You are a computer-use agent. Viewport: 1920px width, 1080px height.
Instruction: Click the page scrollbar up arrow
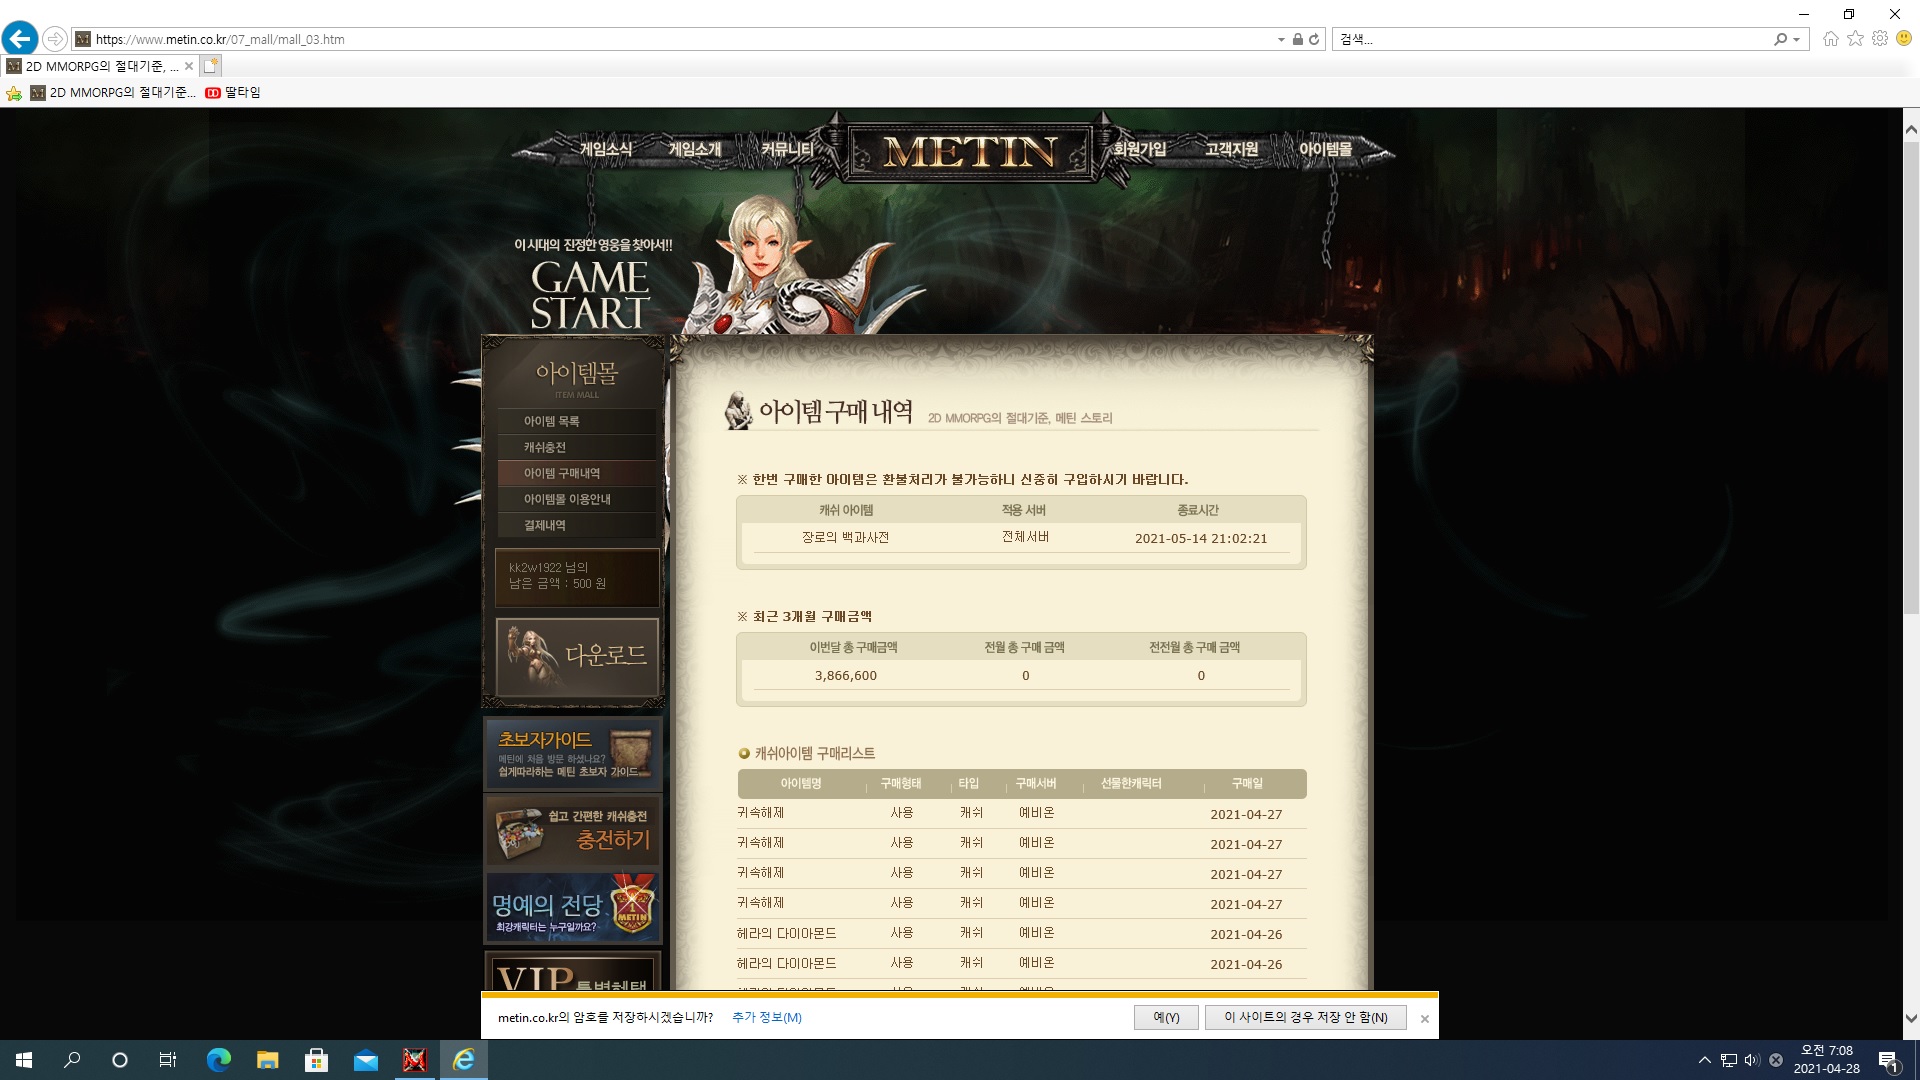[x=1911, y=129]
